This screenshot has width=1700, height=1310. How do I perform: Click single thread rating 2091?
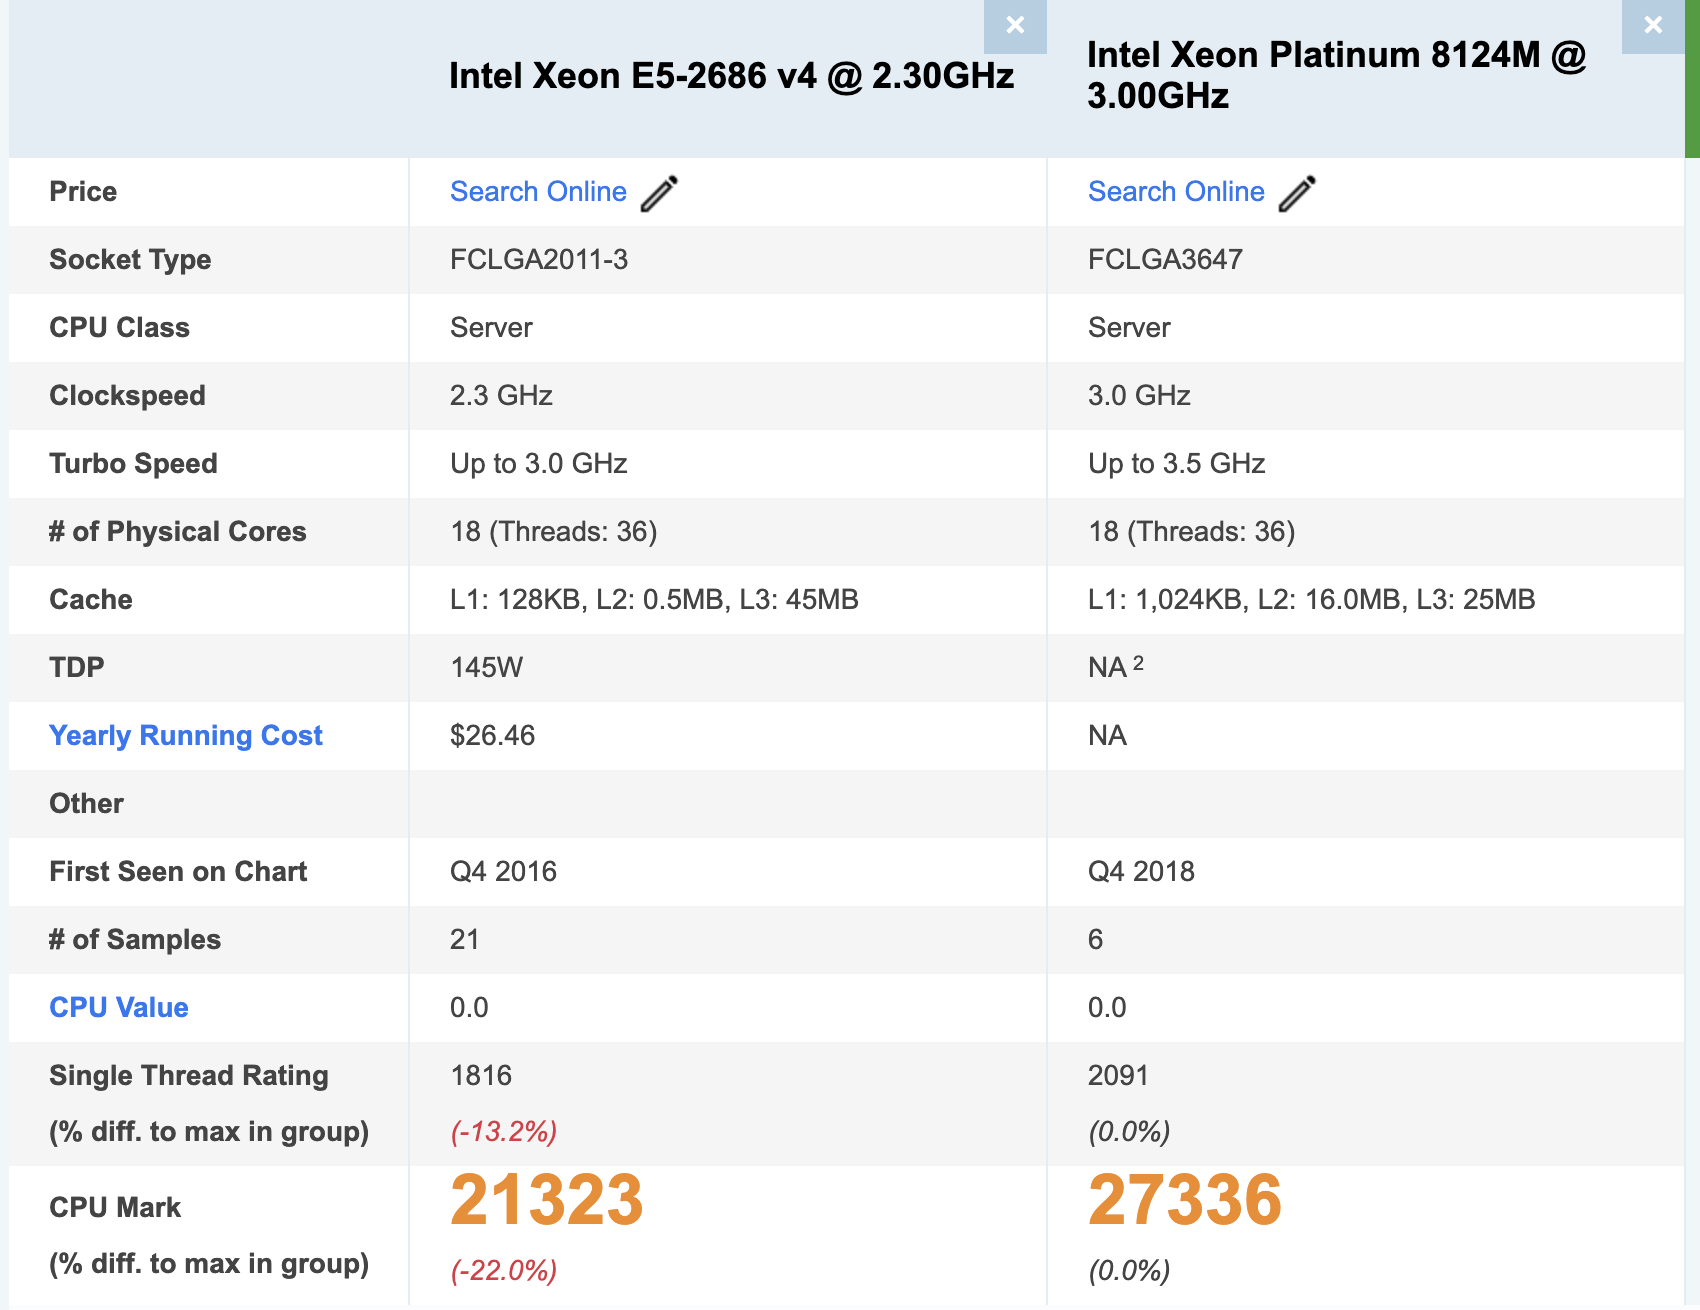[x=1118, y=1075]
